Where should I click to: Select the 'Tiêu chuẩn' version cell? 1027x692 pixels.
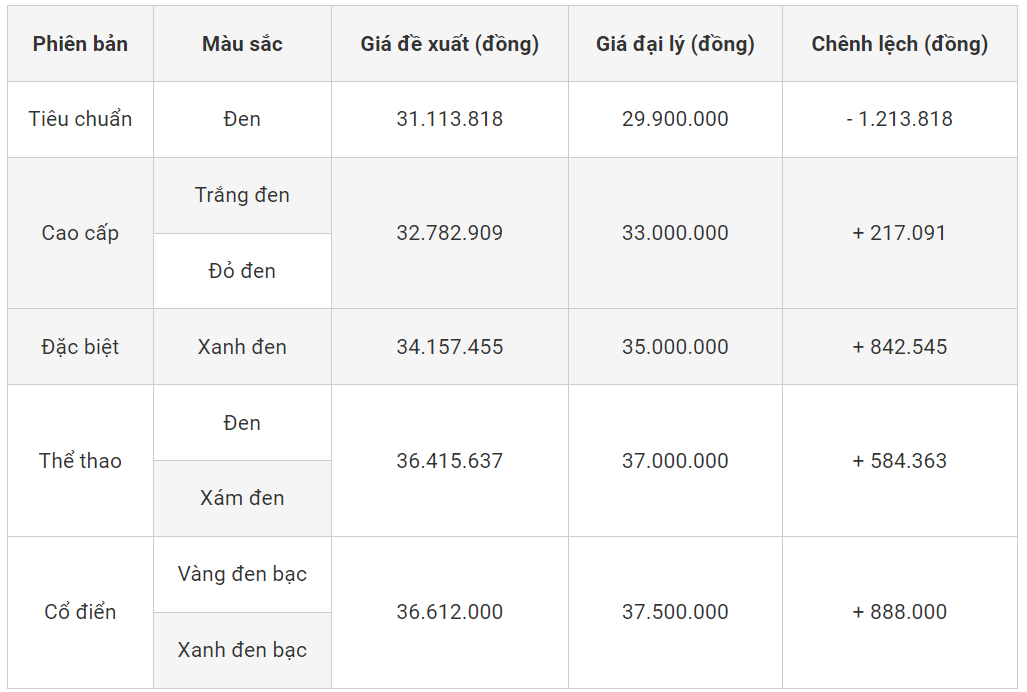(x=80, y=119)
